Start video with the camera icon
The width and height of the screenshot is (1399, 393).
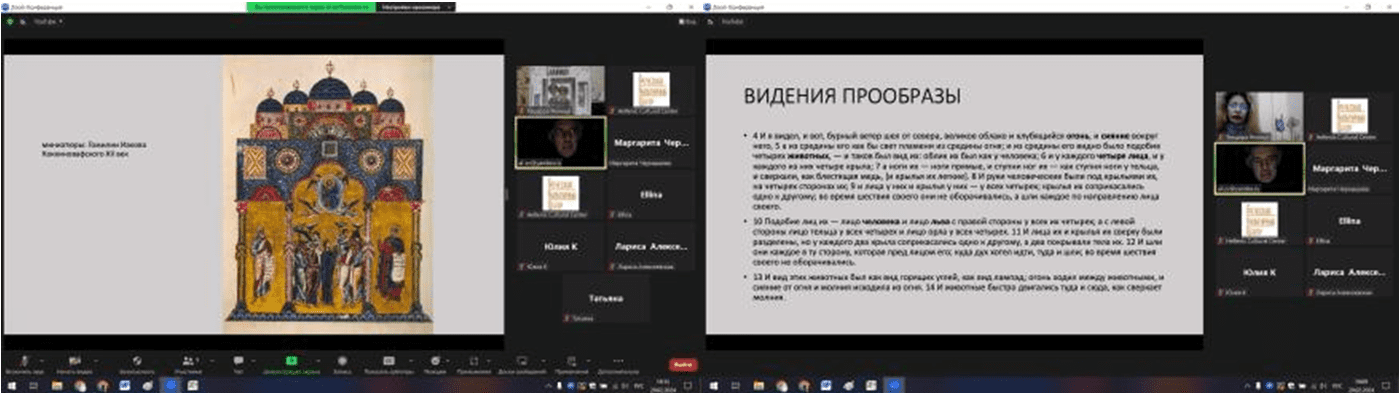75,360
